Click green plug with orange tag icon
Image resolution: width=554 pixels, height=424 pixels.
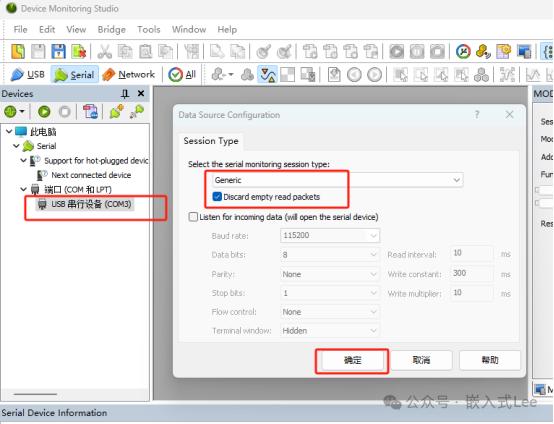click(x=117, y=112)
